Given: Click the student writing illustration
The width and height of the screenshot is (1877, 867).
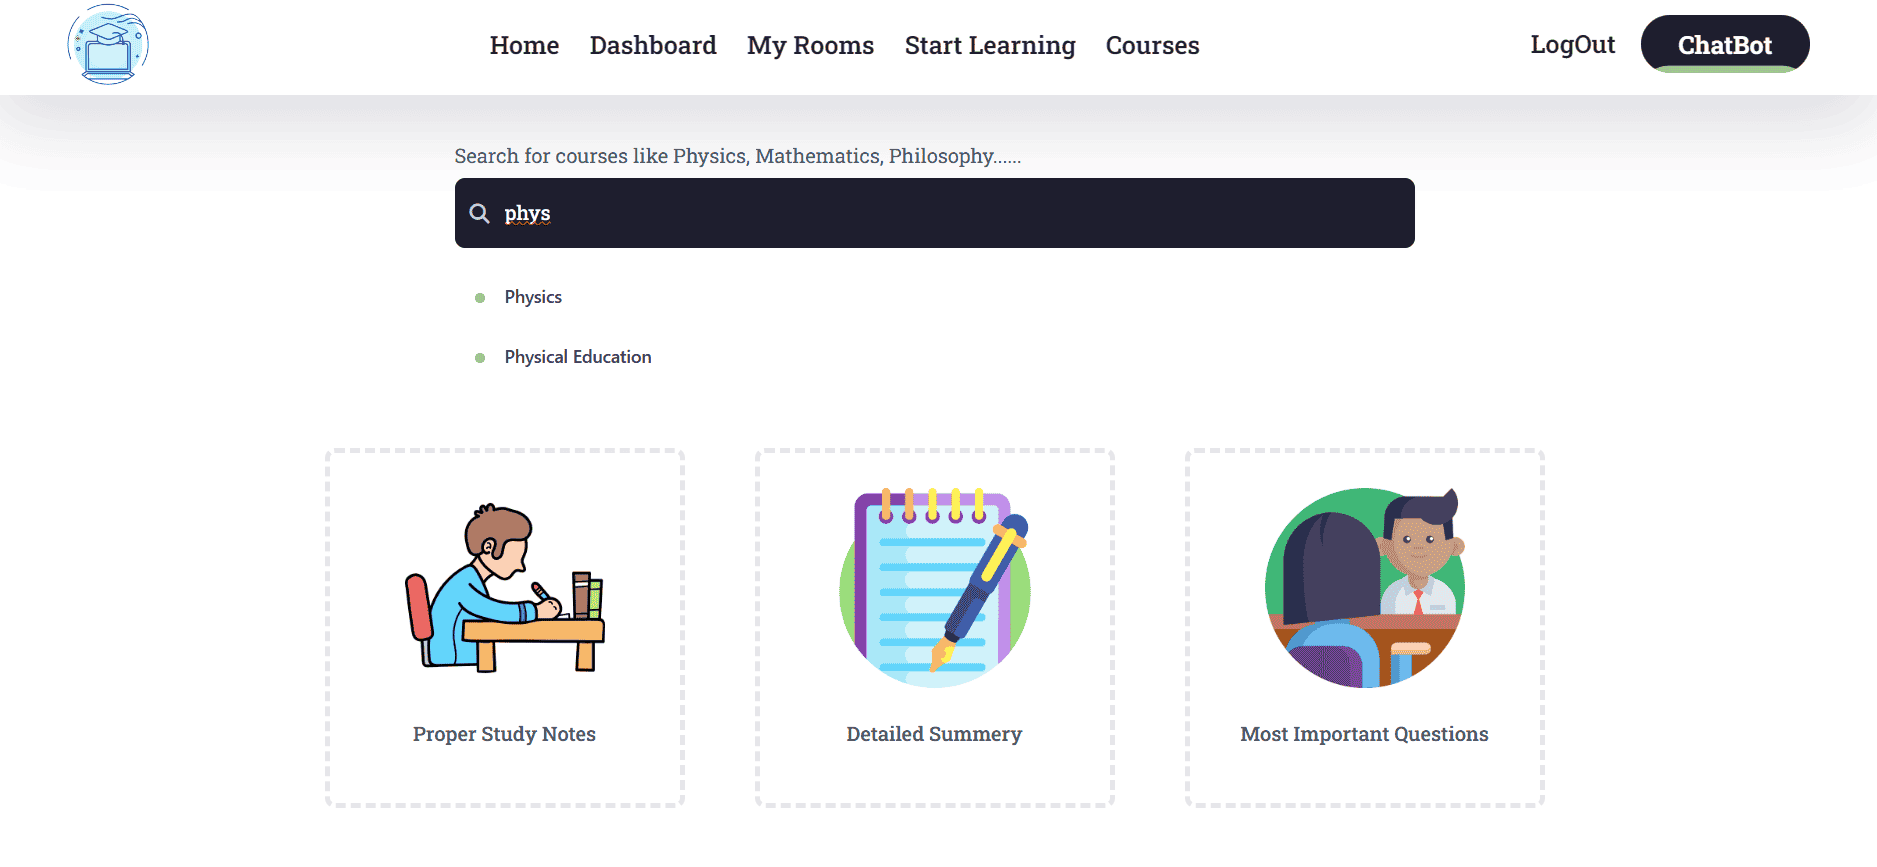Looking at the screenshot, I should (x=505, y=588).
